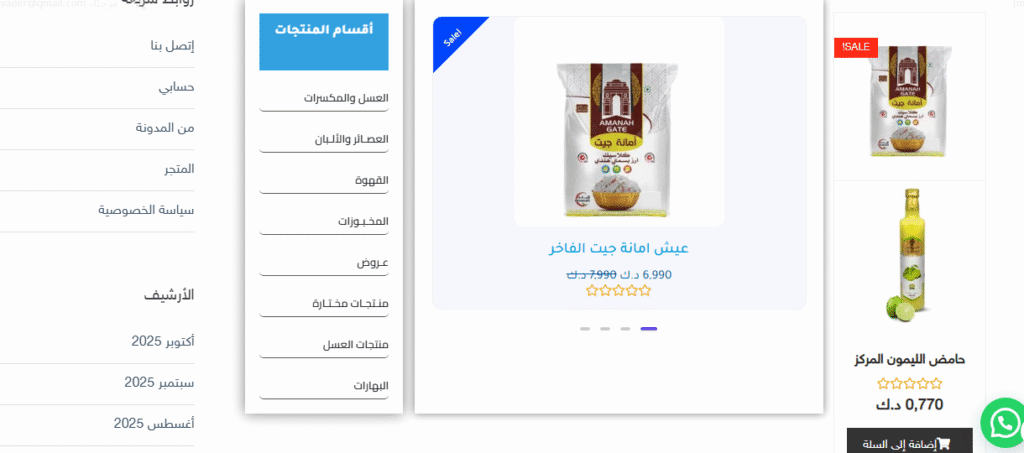This screenshot has height=453, width=1024.
Task: Go to the first carousel slide dot
Action: tap(584, 329)
